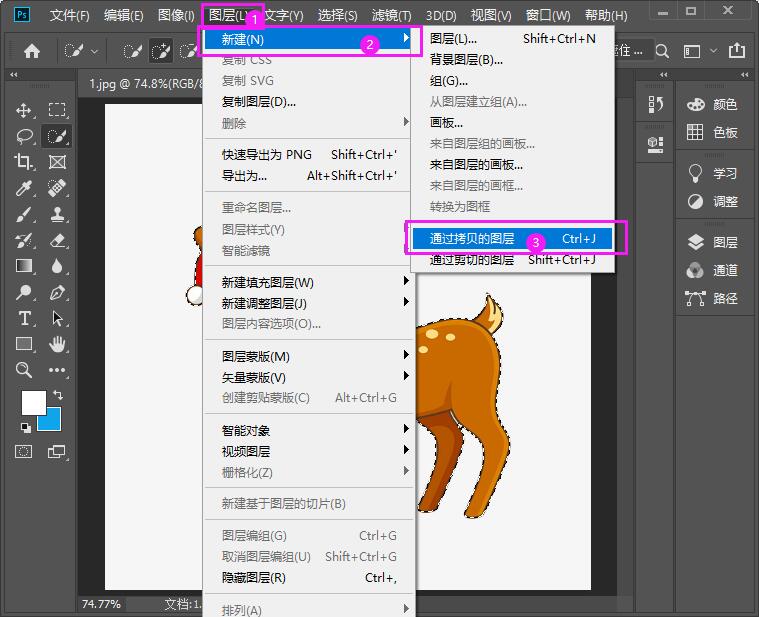759x617 pixels.
Task: Click the Home icon in options bar
Action: pyautogui.click(x=32, y=51)
